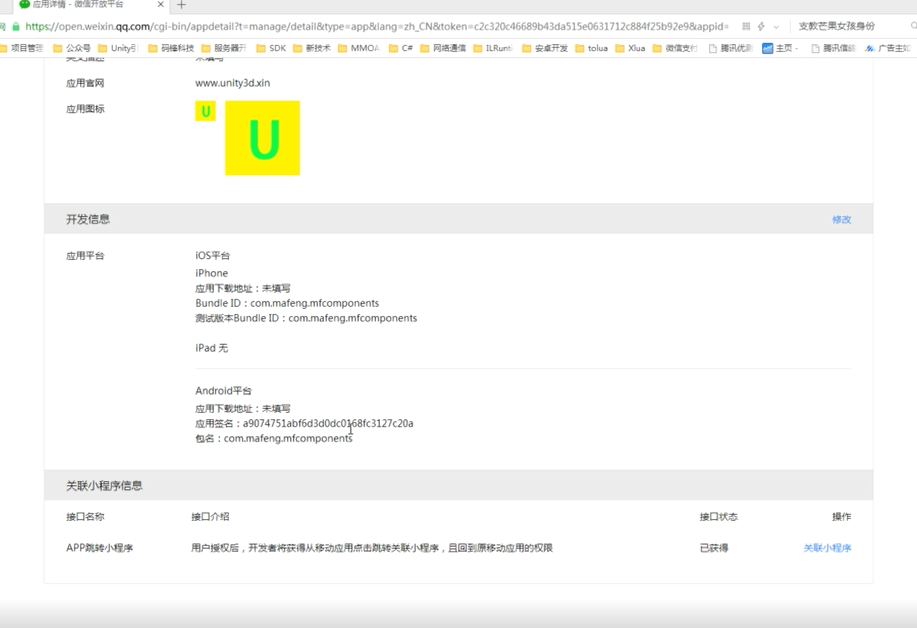Click the green HTTPS lock icon in address bar
The width and height of the screenshot is (917, 628).
coord(18,27)
